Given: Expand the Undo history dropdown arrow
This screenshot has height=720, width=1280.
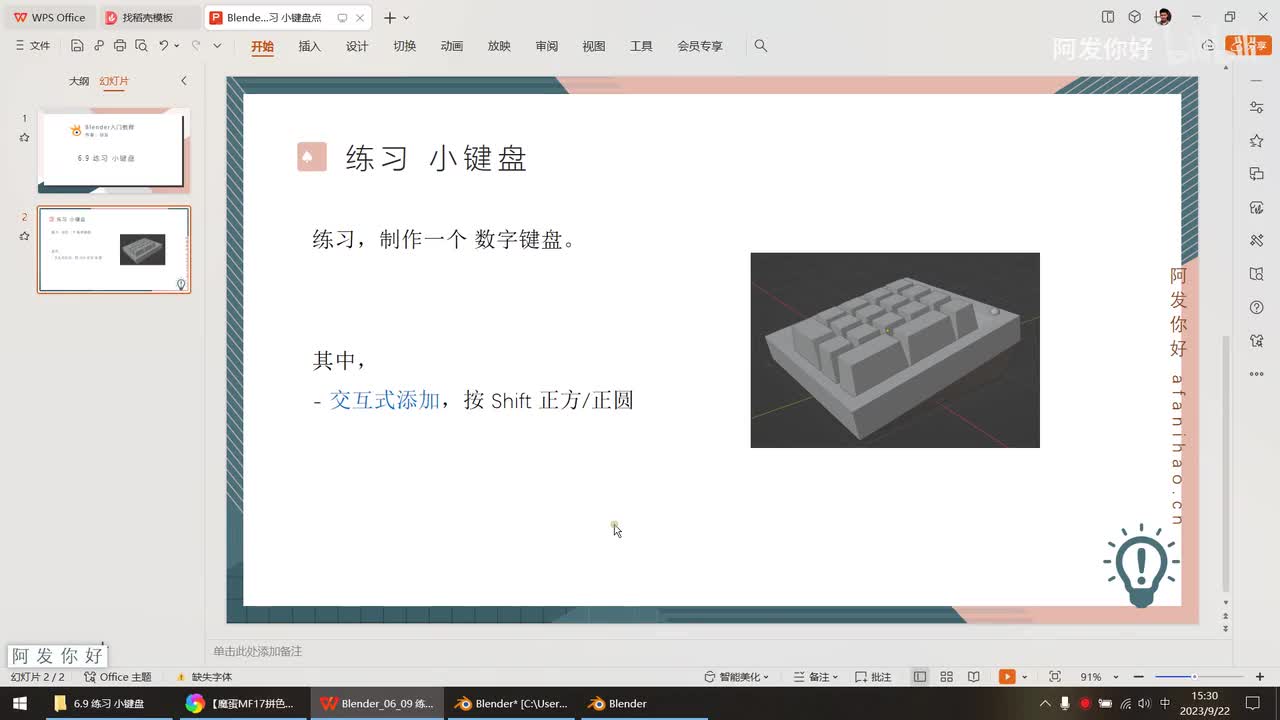Looking at the screenshot, I should (x=177, y=46).
